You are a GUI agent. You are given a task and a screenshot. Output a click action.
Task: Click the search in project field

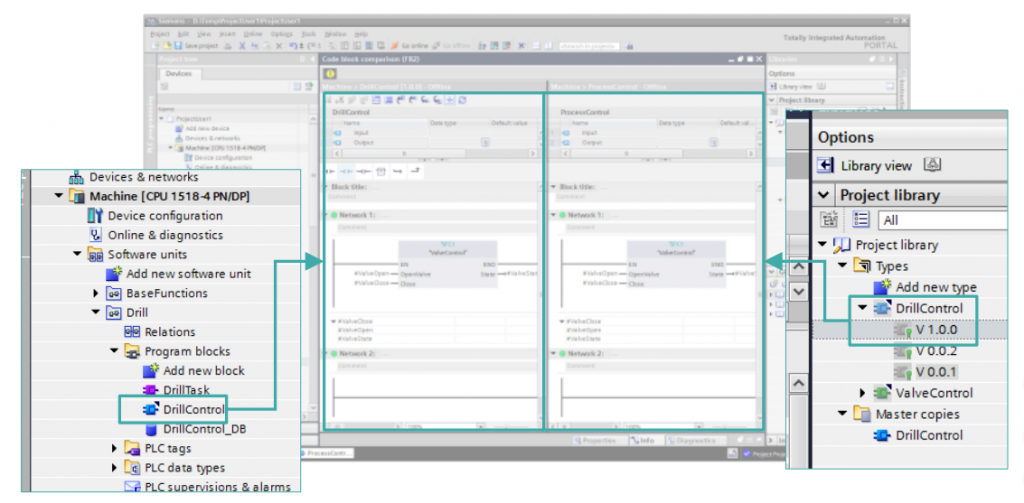tap(589, 46)
